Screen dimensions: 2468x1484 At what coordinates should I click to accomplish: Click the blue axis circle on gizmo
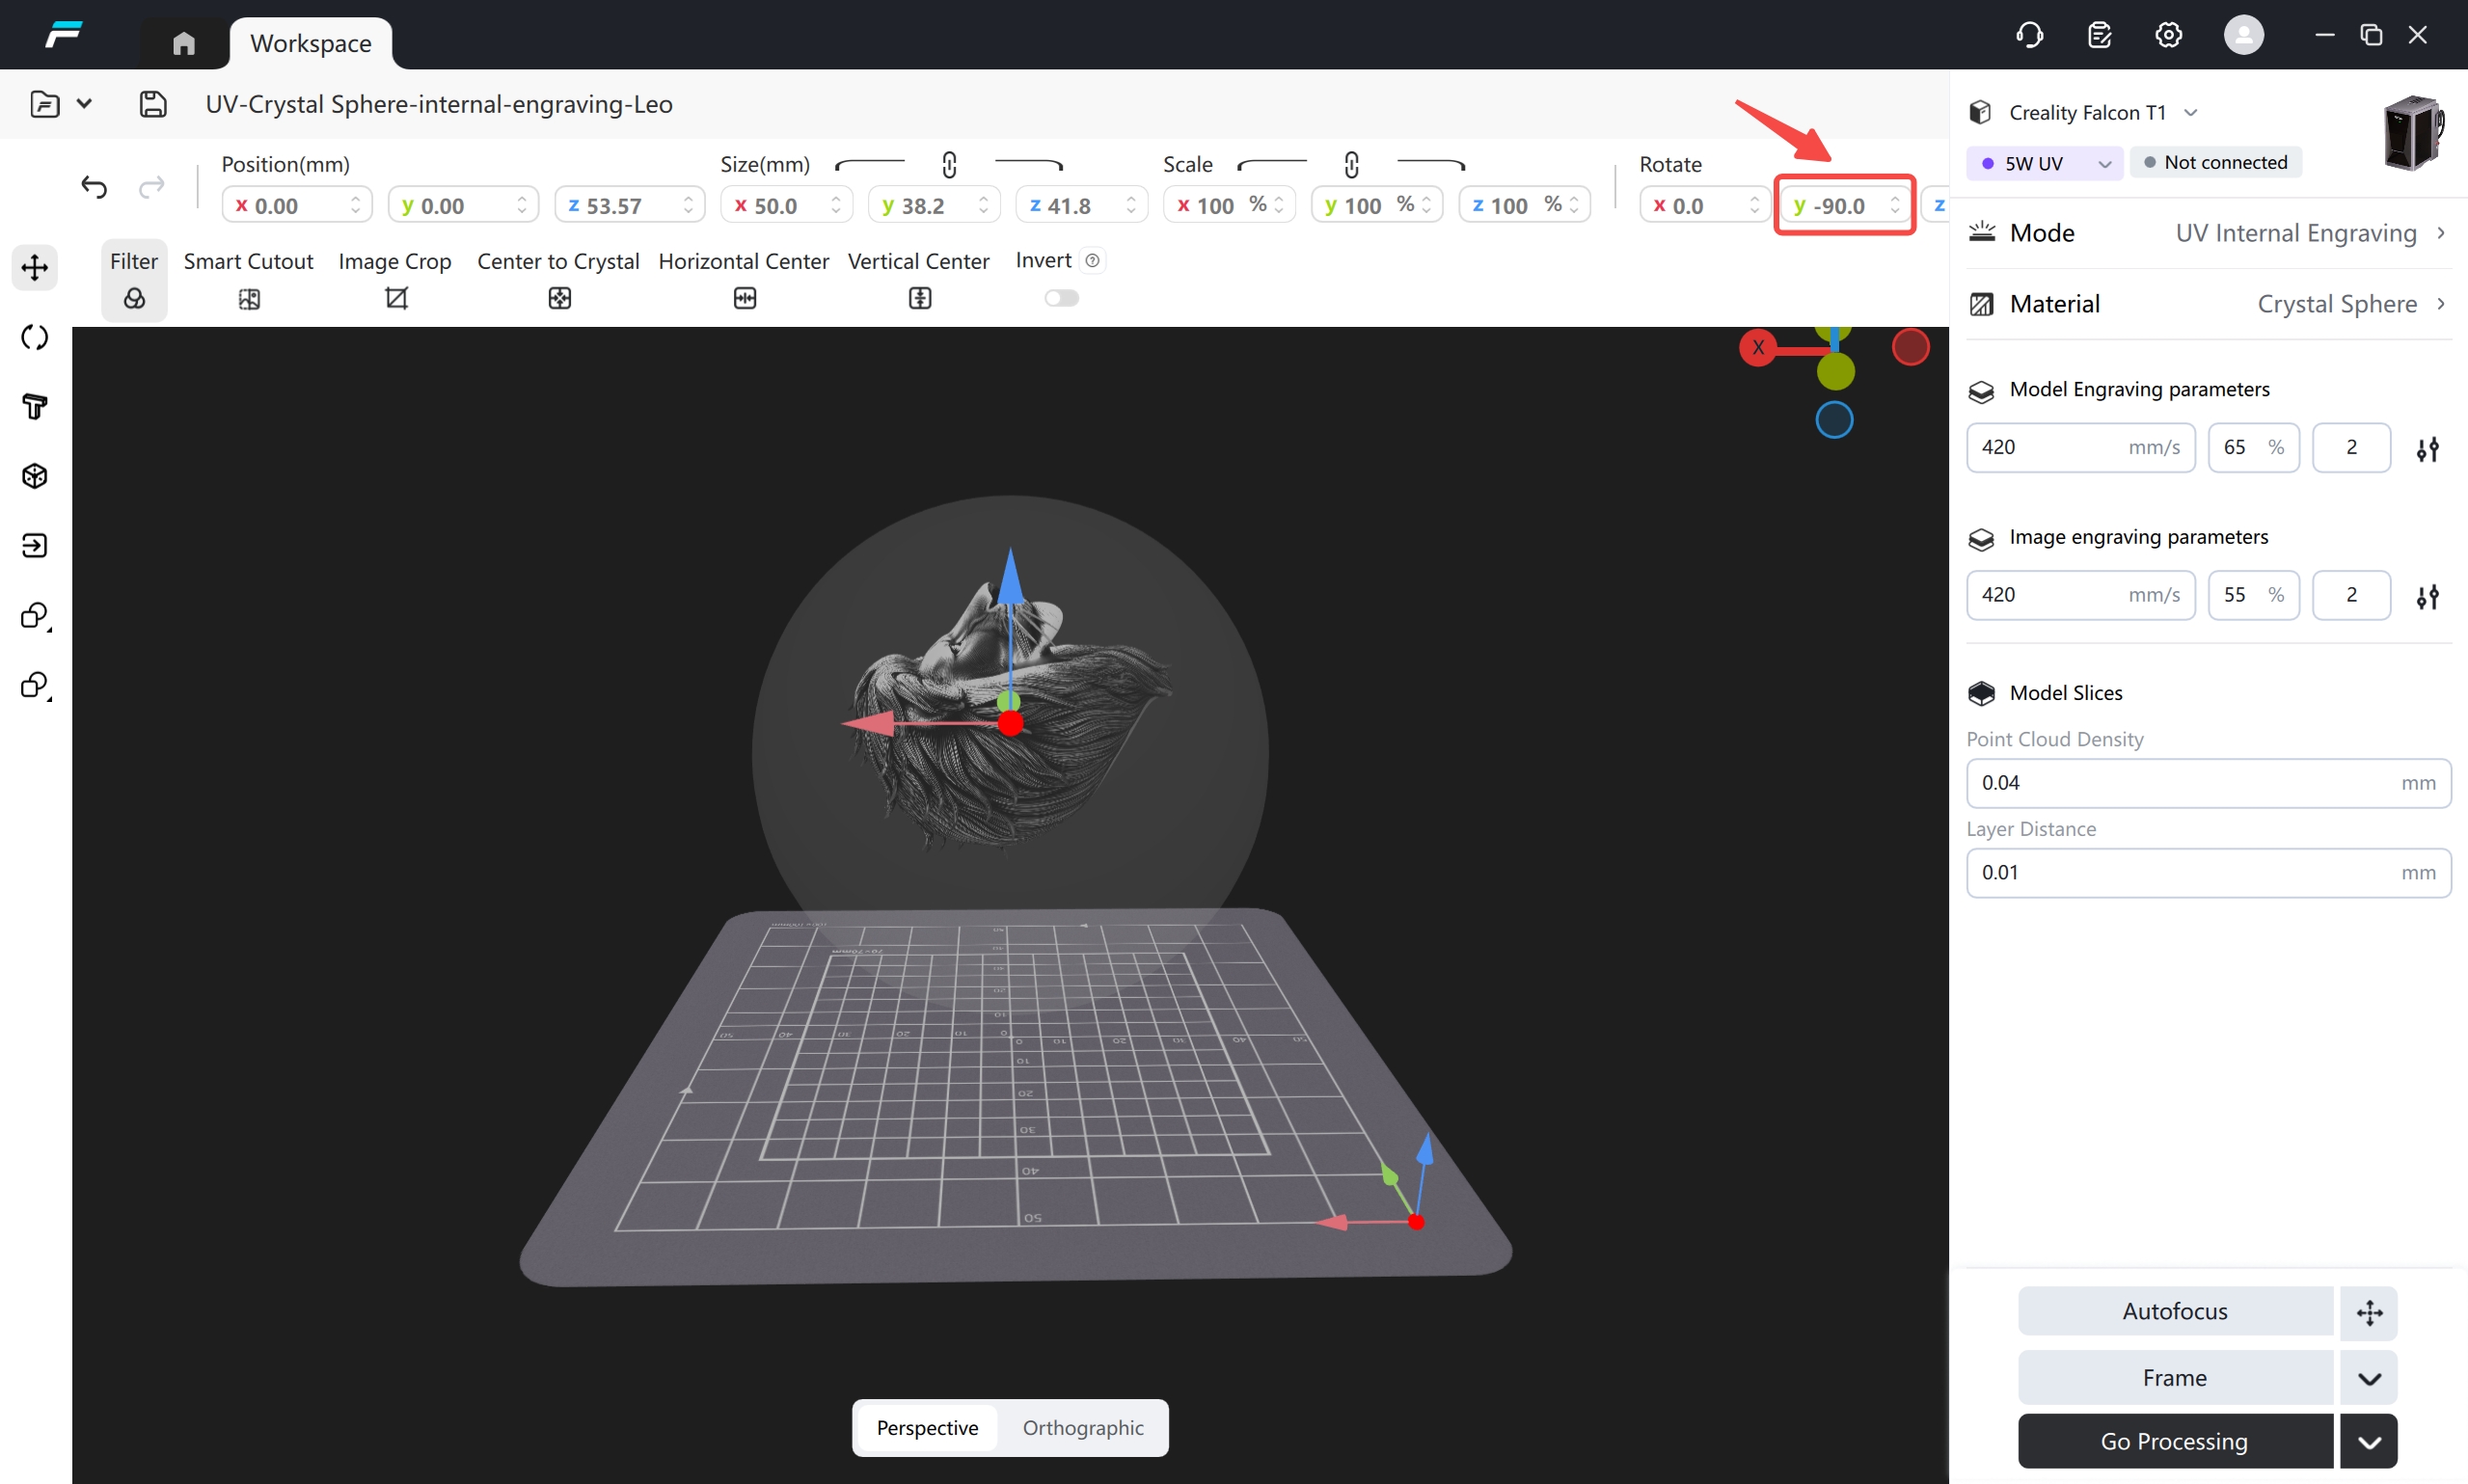click(x=1834, y=420)
